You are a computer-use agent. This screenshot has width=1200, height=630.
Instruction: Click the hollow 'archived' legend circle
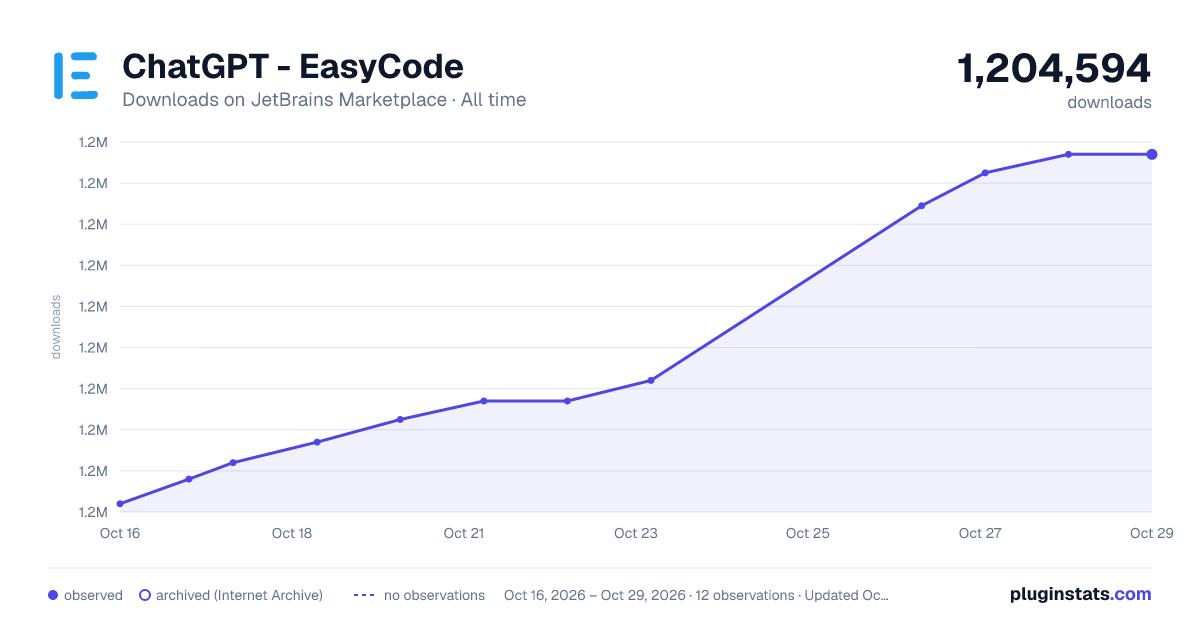144,595
